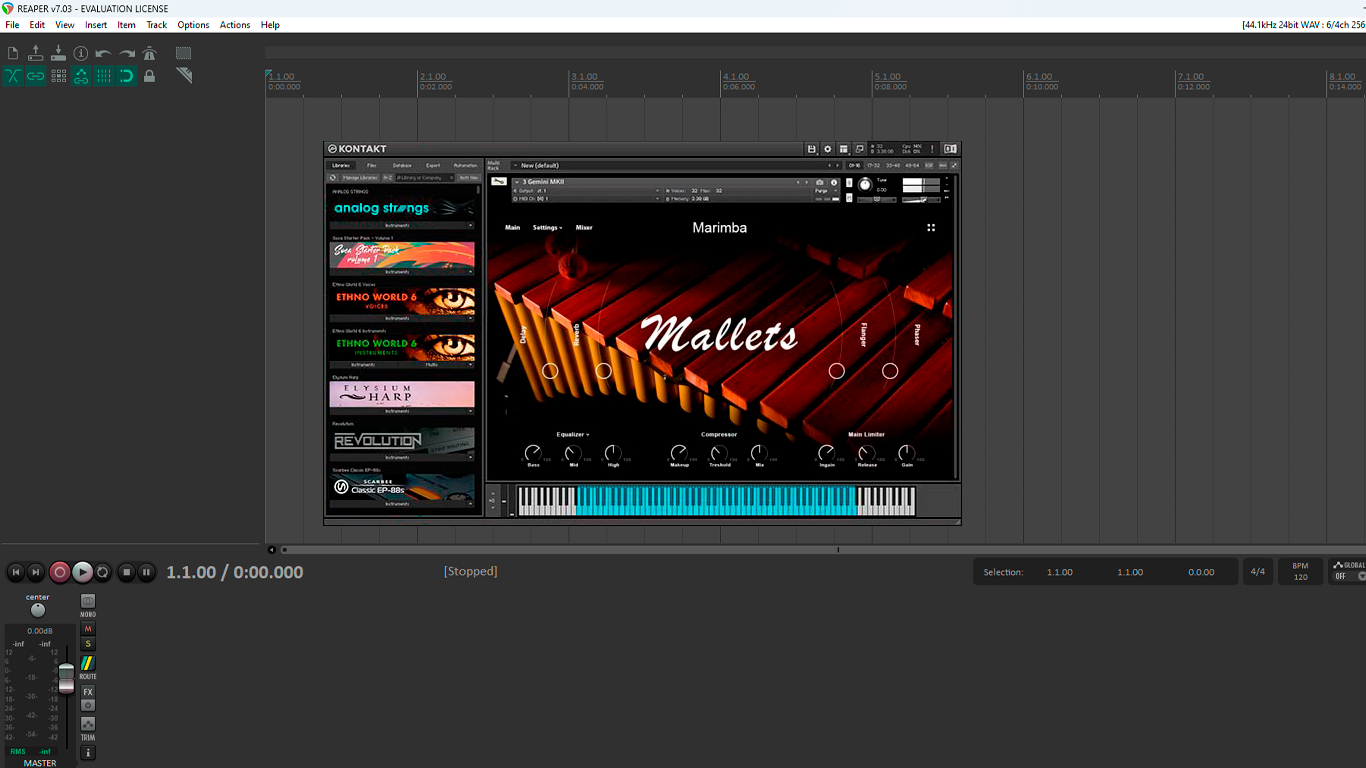This screenshot has width=1366, height=768.
Task: Click the Pause transport button
Action: click(x=146, y=572)
